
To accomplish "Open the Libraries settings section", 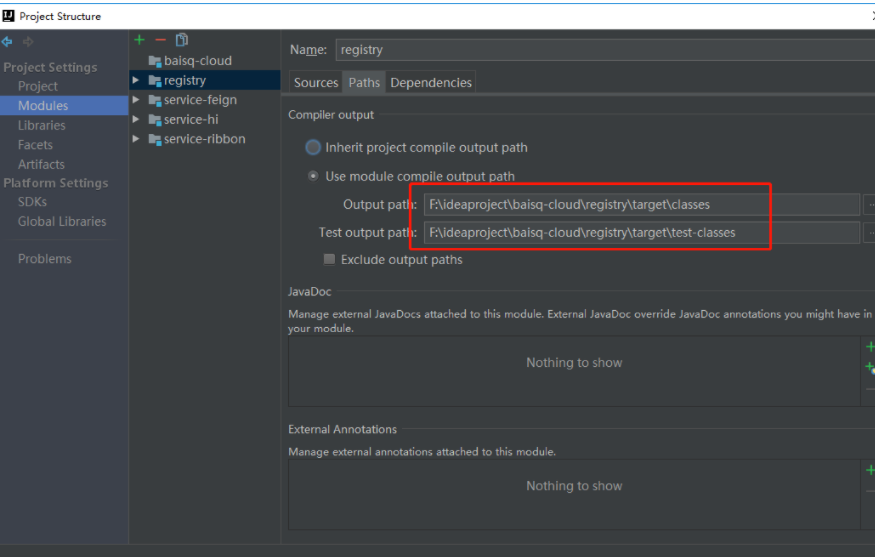I will [x=42, y=125].
